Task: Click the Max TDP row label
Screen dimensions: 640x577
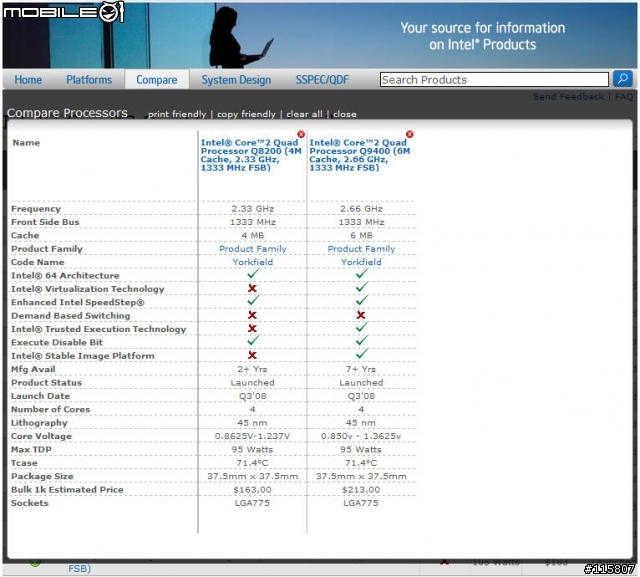Action: click(x=31, y=450)
